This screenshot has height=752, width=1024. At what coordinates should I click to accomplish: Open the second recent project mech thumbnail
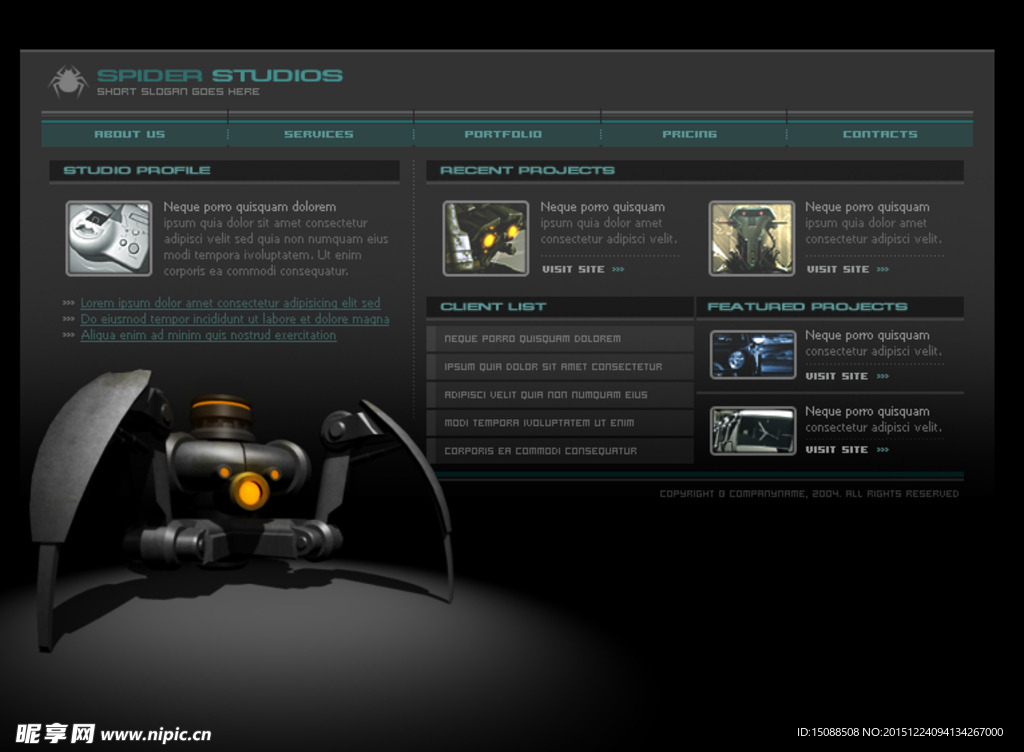752,238
